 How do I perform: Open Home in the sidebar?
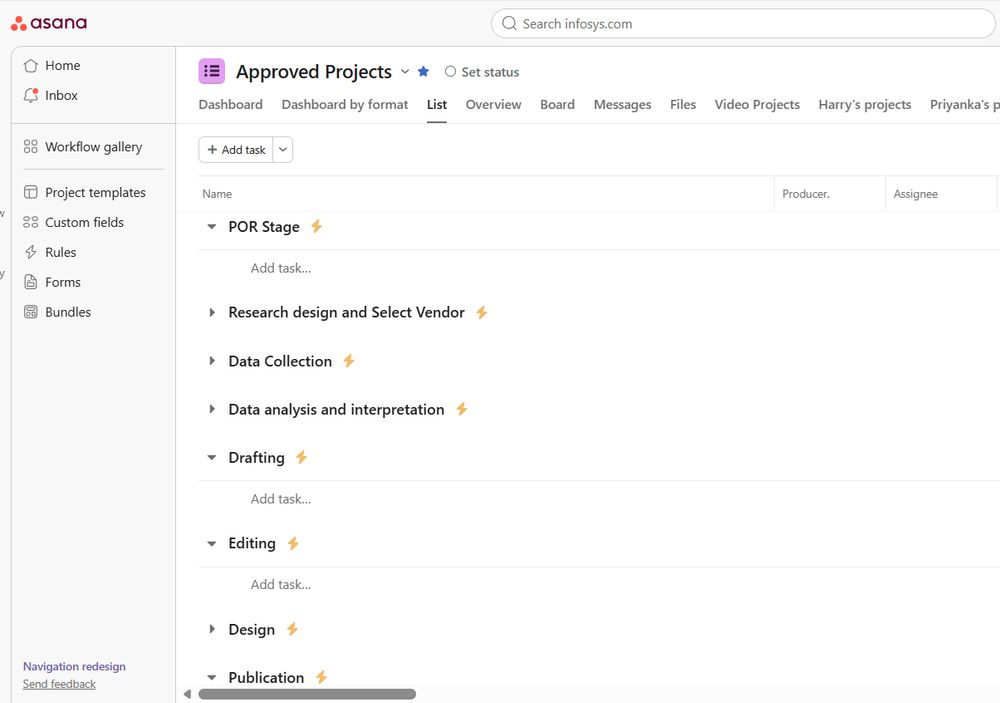62,66
